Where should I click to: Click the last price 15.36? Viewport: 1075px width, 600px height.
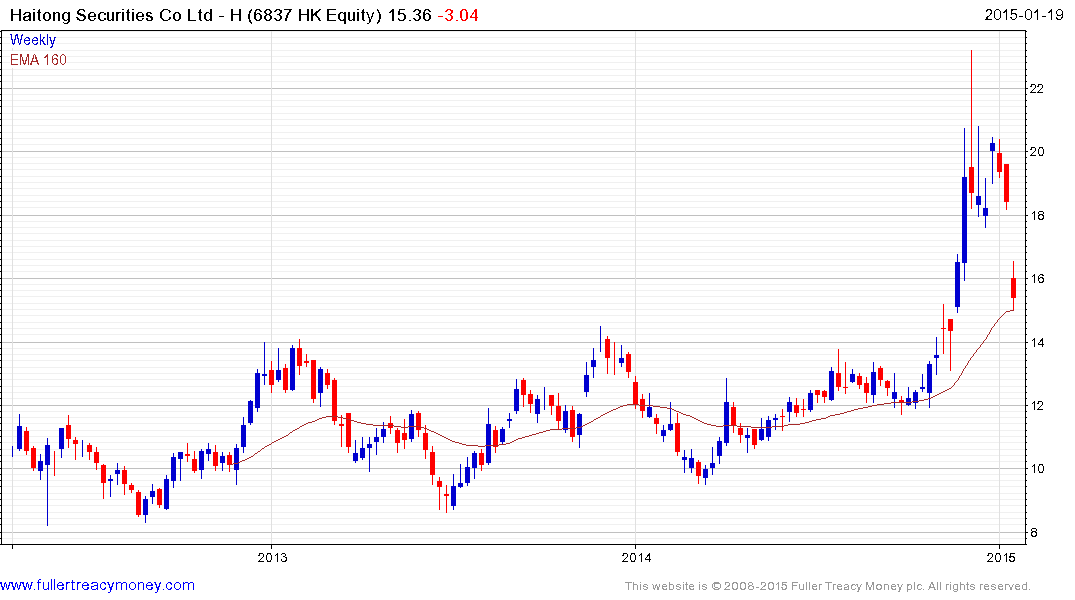[x=409, y=15]
